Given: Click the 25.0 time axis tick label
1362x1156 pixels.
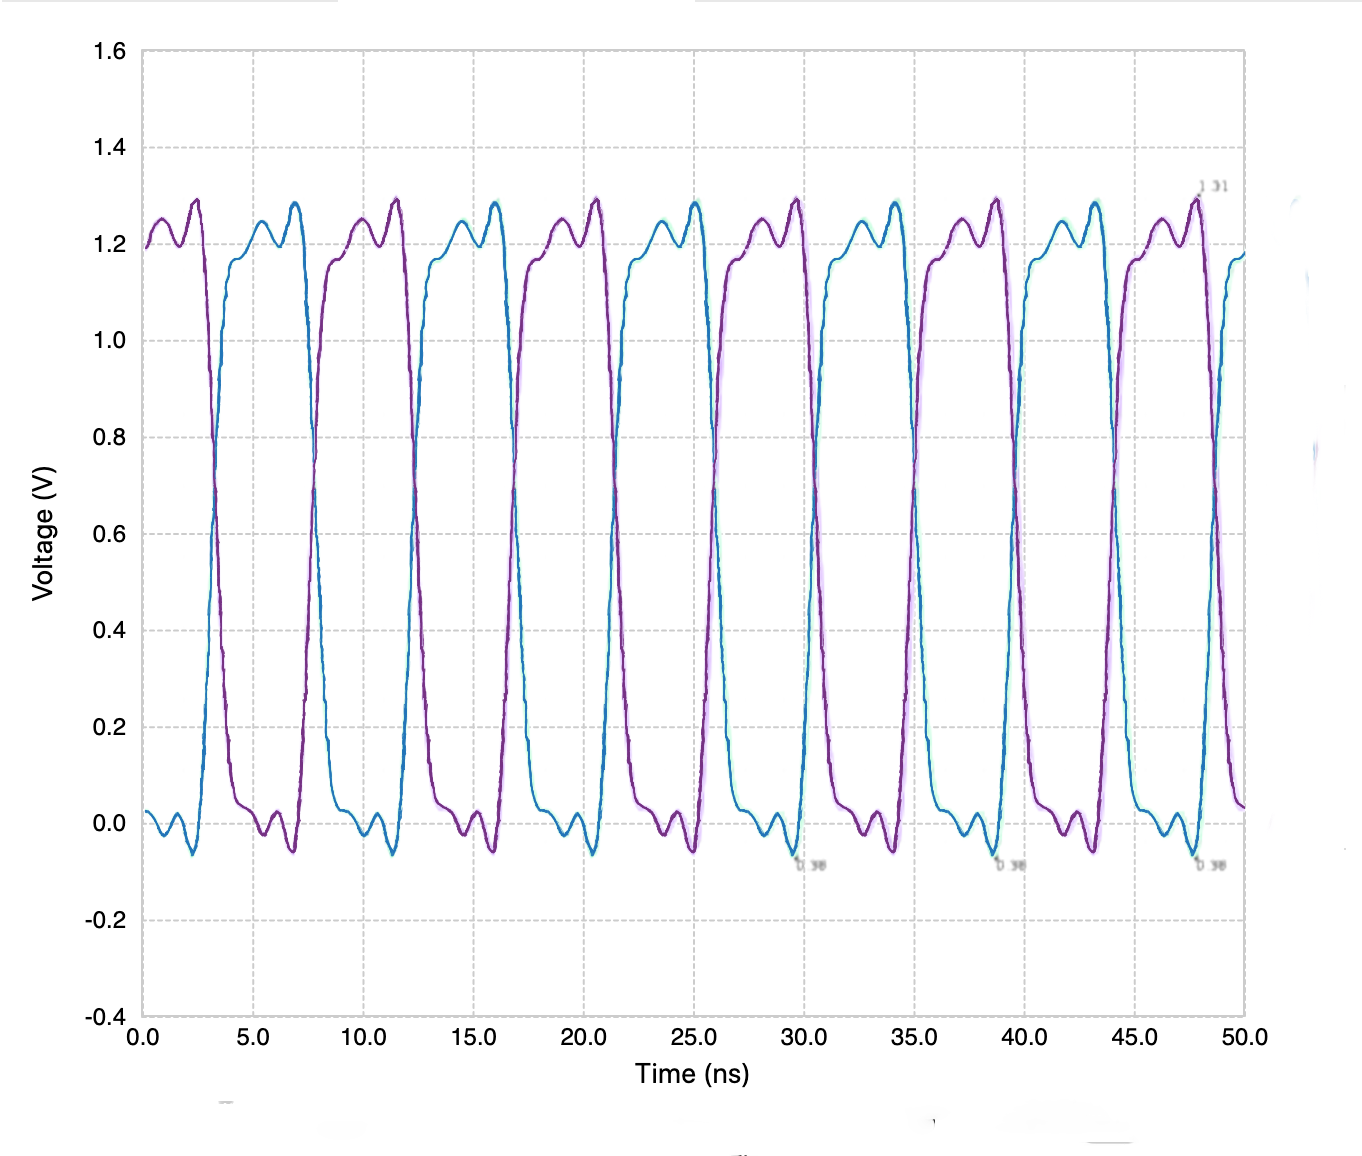Looking at the screenshot, I should tap(694, 1037).
